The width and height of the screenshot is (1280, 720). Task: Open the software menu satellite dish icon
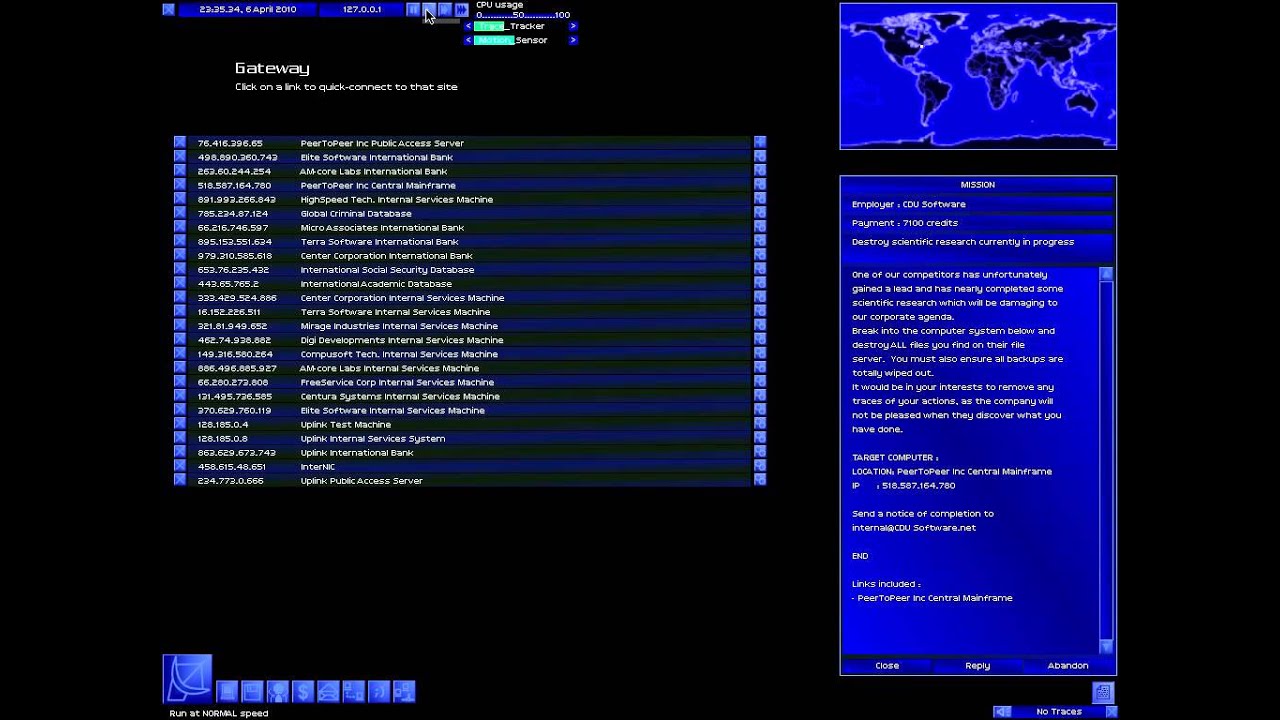187,679
